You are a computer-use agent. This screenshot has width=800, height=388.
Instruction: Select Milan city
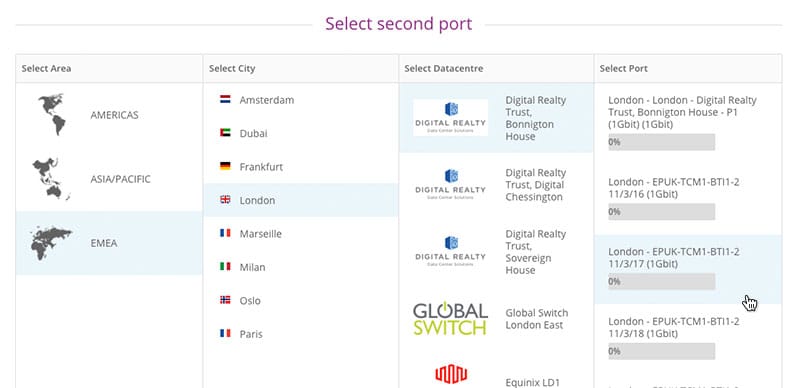[x=301, y=267]
